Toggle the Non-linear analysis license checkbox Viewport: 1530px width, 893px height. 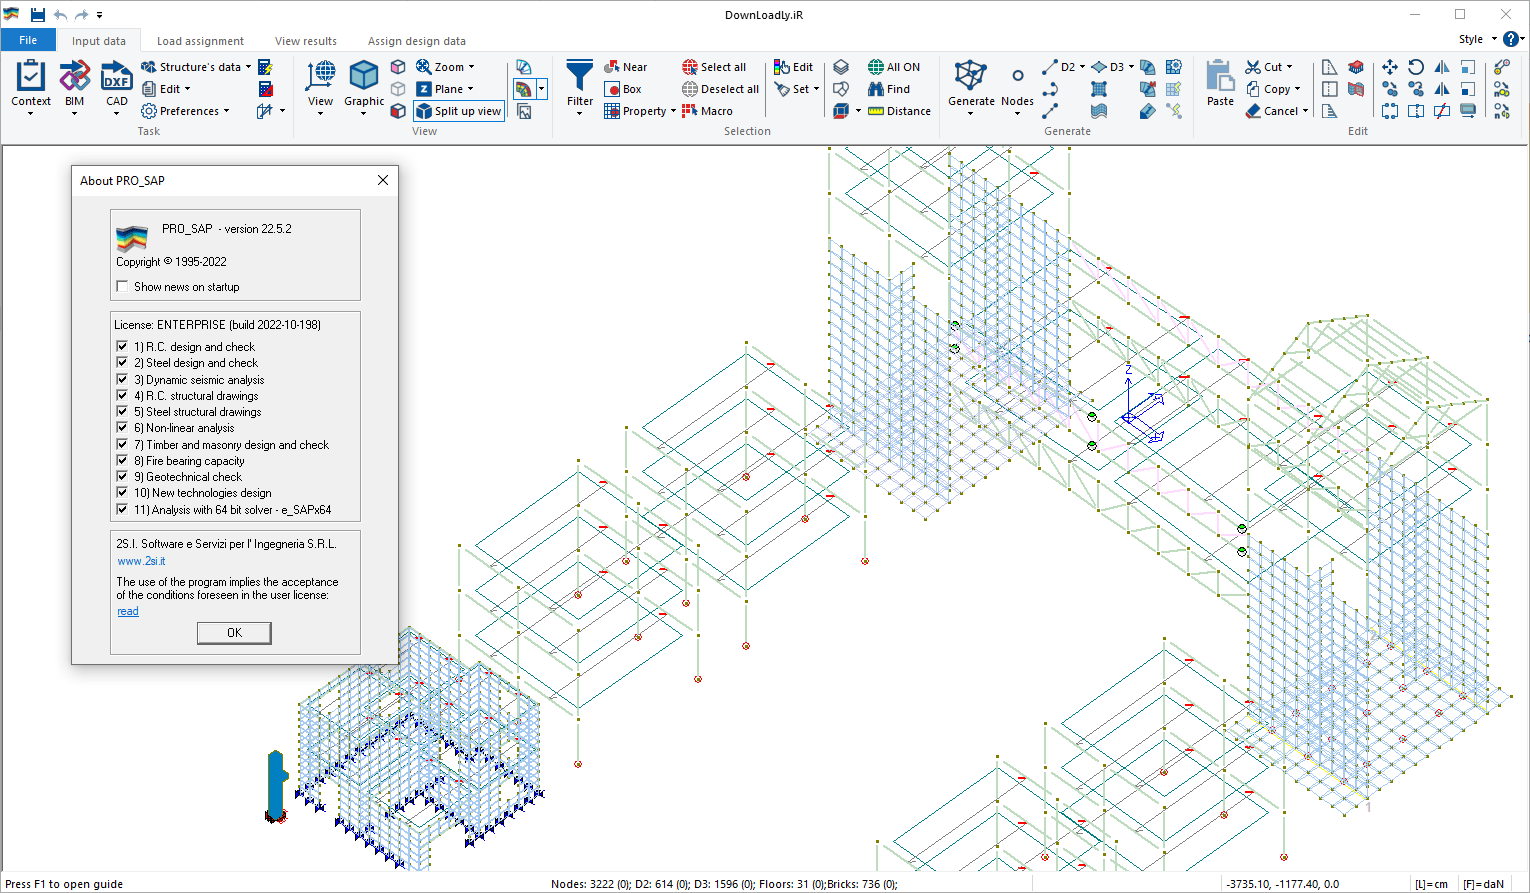point(121,428)
